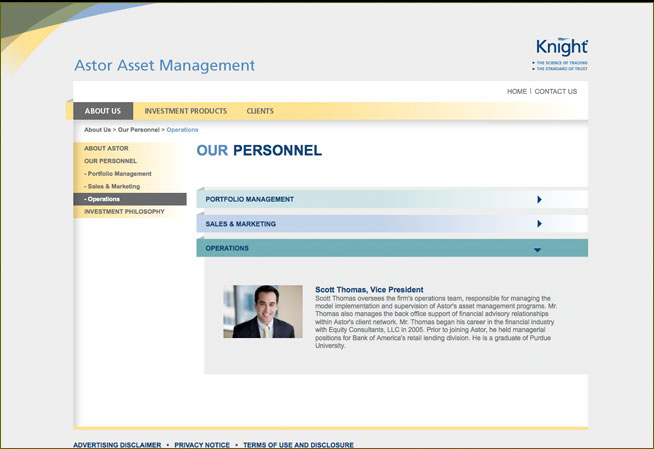
Task: Open the Home link
Action: tap(517, 91)
